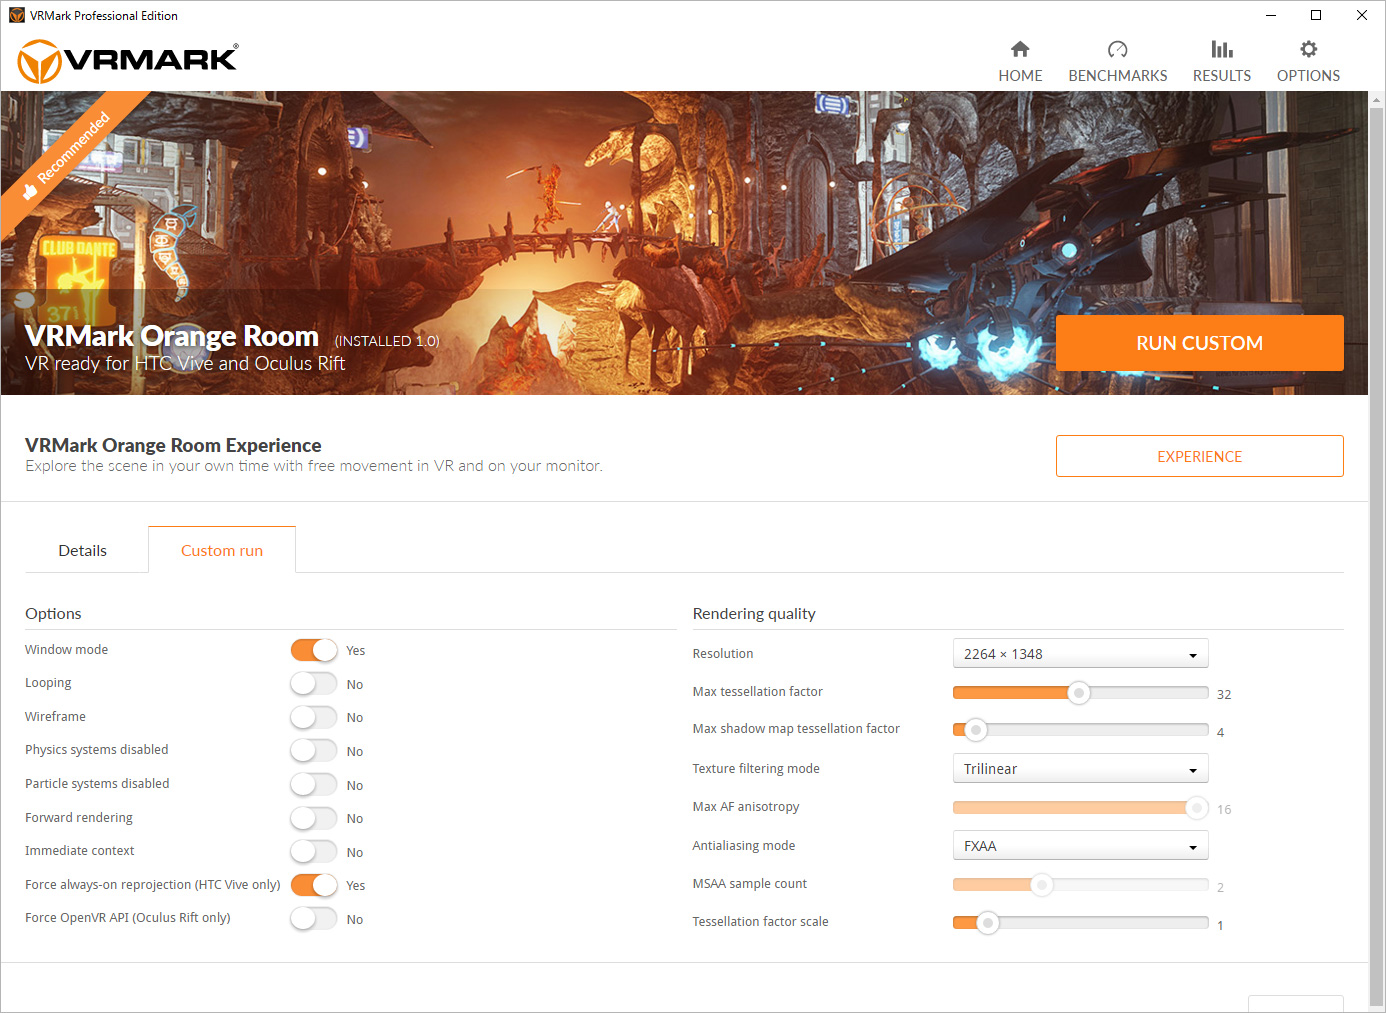1386x1013 pixels.
Task: Open the RESULTS navigation item
Action: coord(1222,75)
